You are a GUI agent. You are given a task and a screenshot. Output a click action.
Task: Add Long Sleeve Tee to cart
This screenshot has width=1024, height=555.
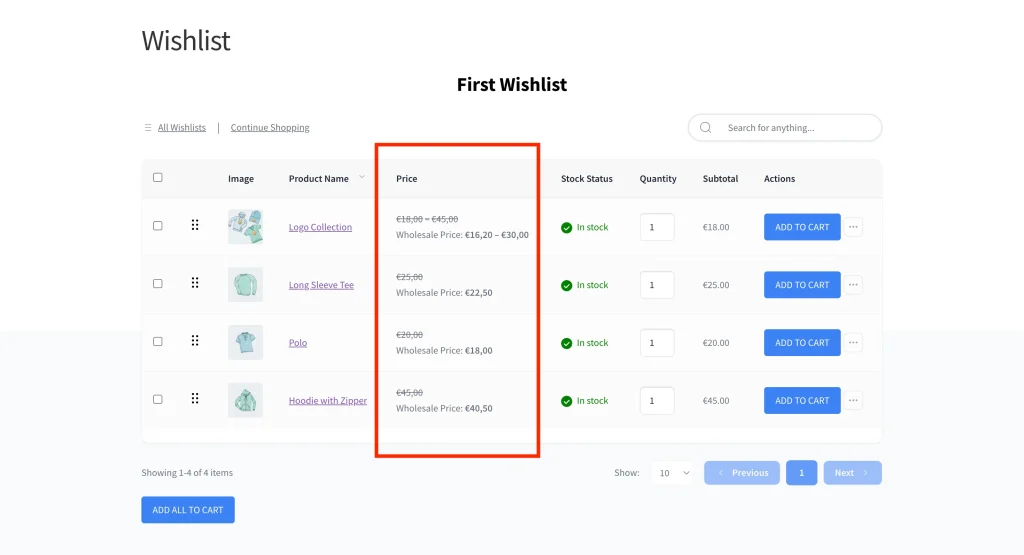[x=802, y=285]
